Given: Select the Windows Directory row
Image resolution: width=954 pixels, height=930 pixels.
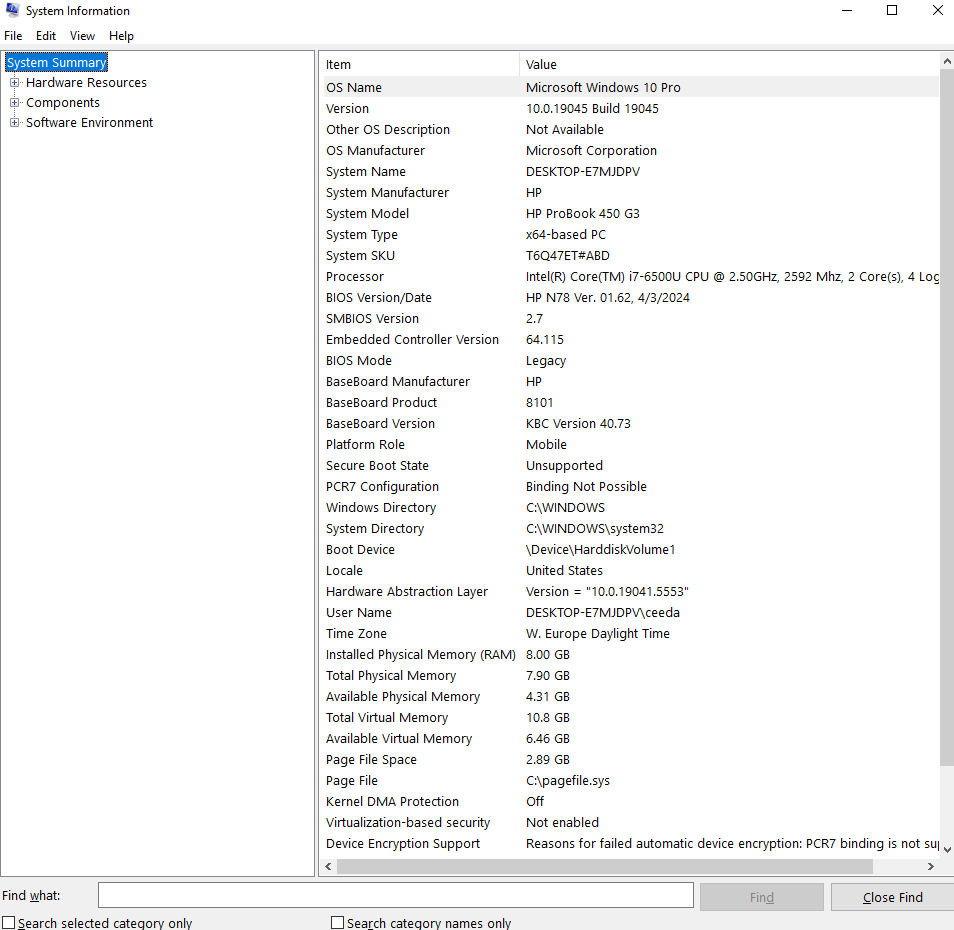Looking at the screenshot, I should [x=629, y=507].
